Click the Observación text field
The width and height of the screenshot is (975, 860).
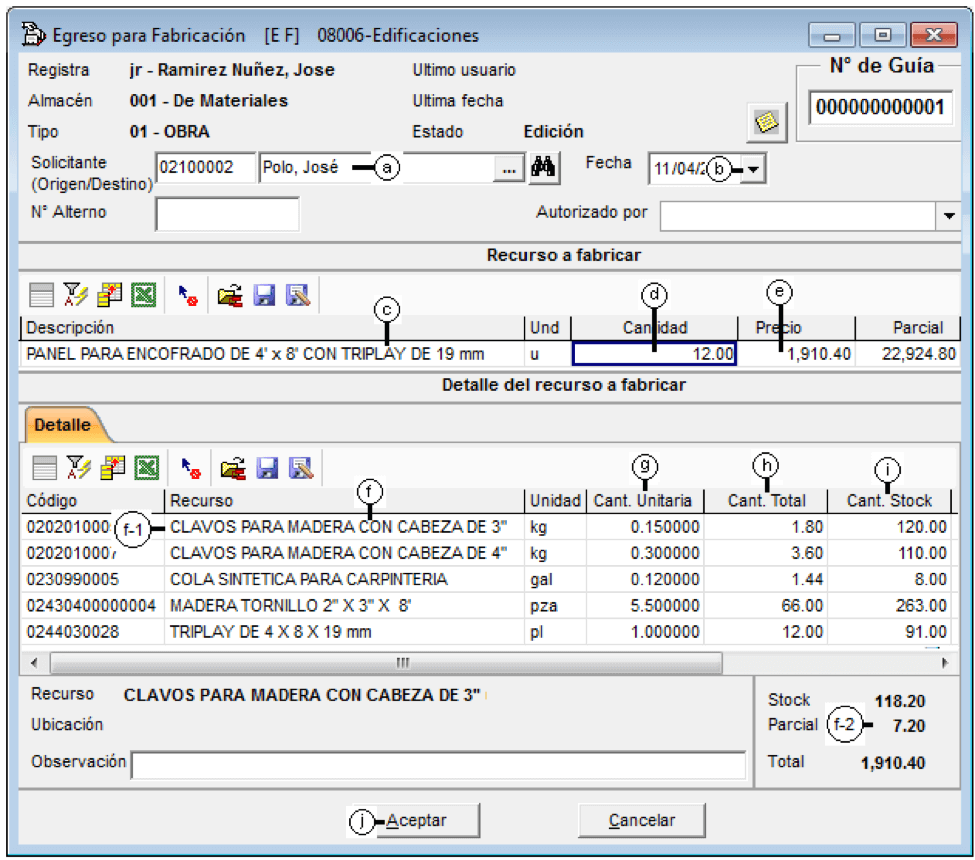[x=438, y=764]
